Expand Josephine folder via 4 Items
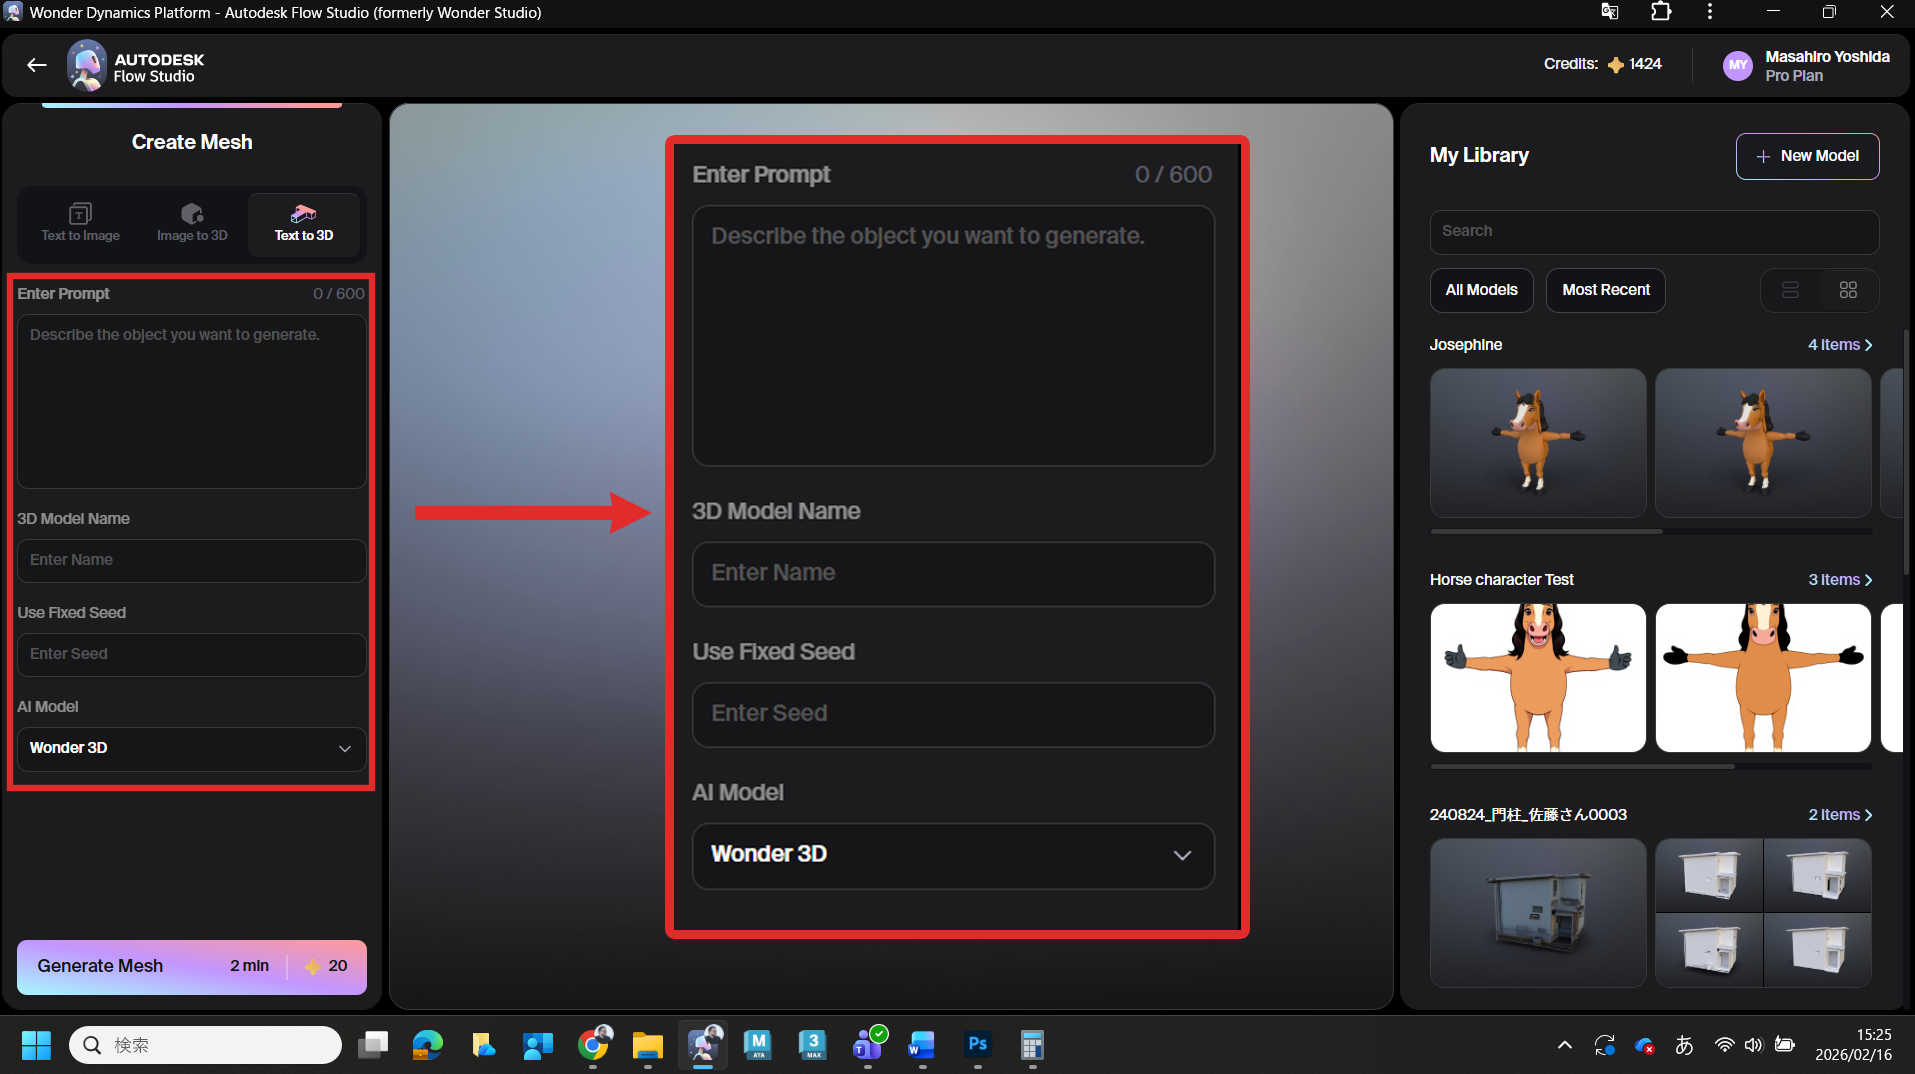1915x1074 pixels. [1839, 345]
